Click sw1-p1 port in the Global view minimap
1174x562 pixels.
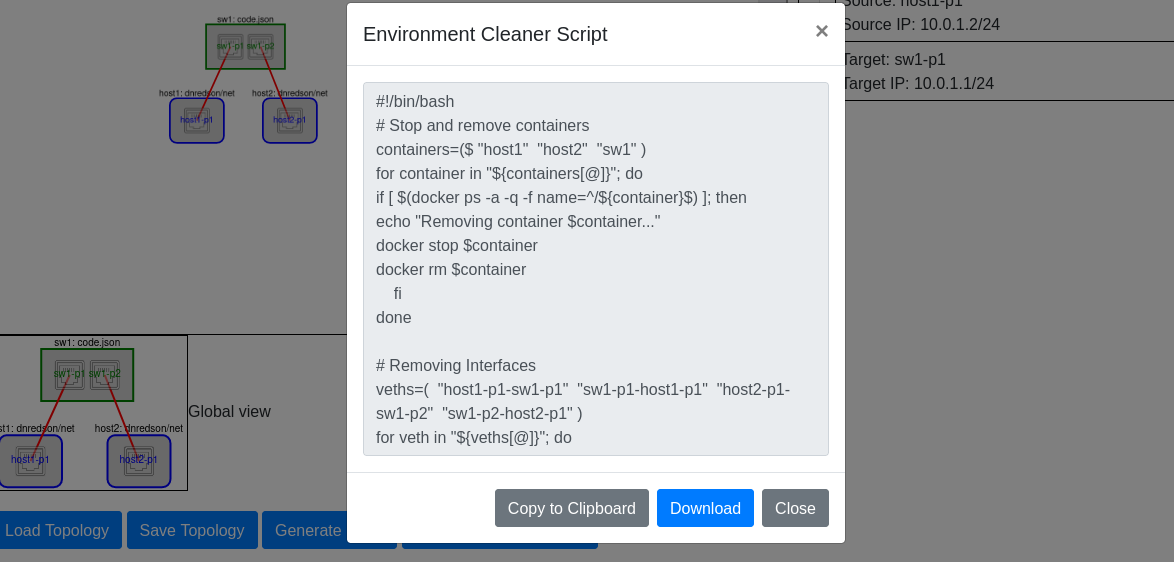pyautogui.click(x=70, y=374)
